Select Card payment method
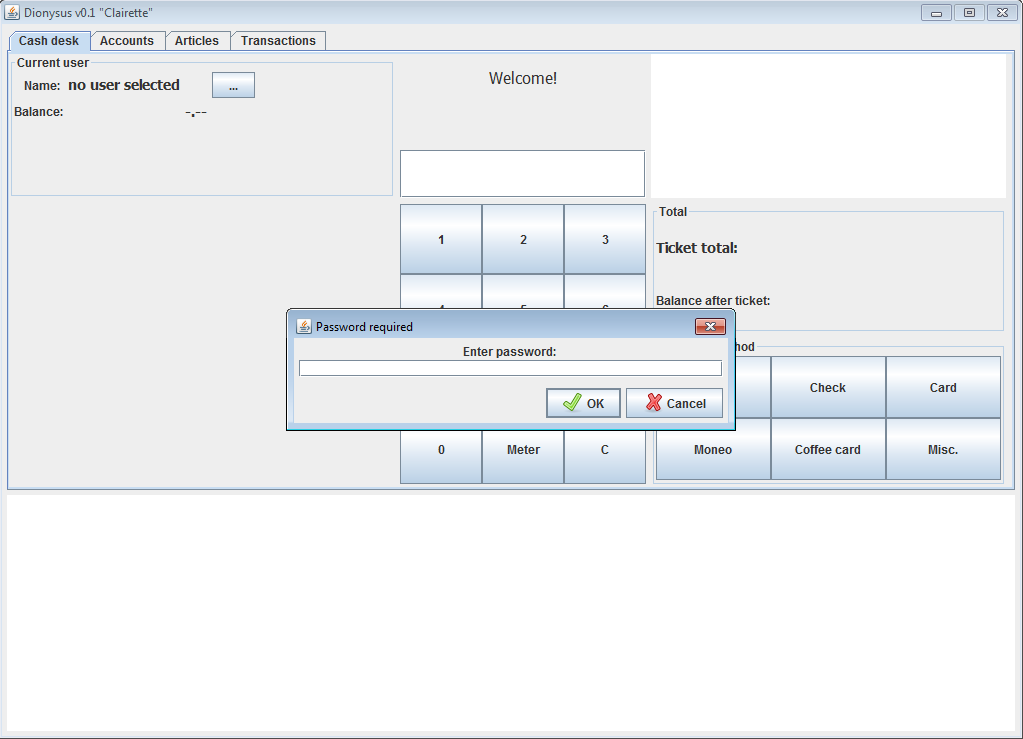Screen dimensions: 1023x739 tap(943, 387)
